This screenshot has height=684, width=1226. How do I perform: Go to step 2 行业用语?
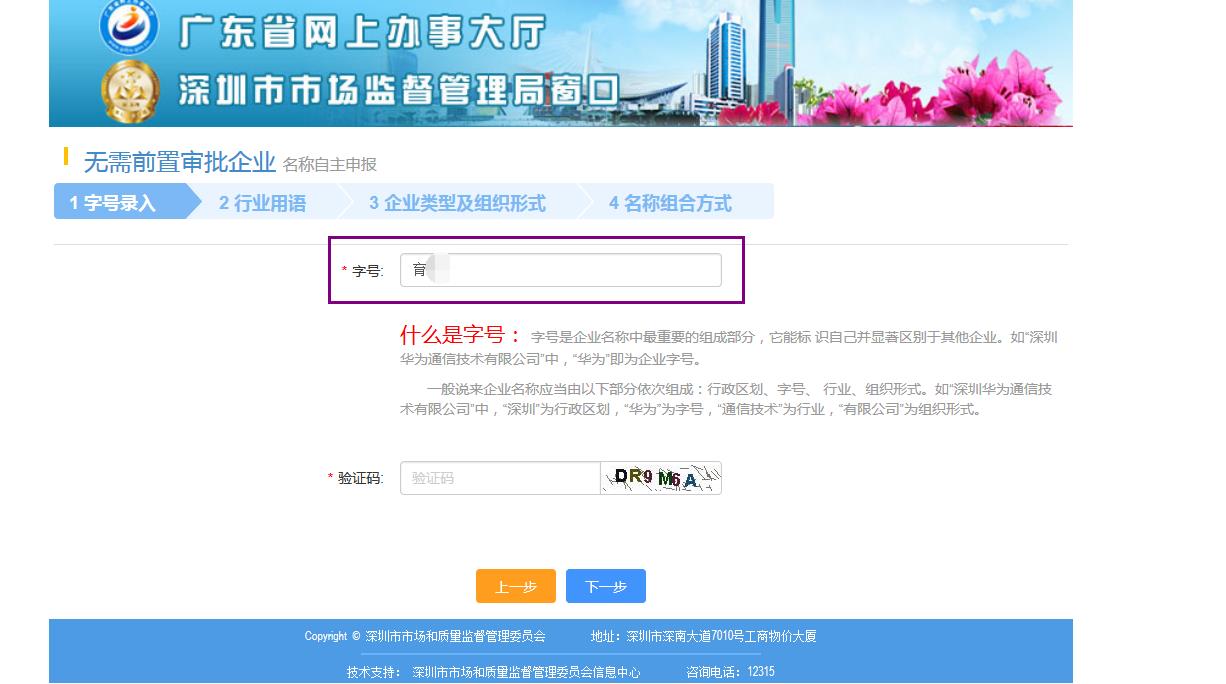point(263,203)
